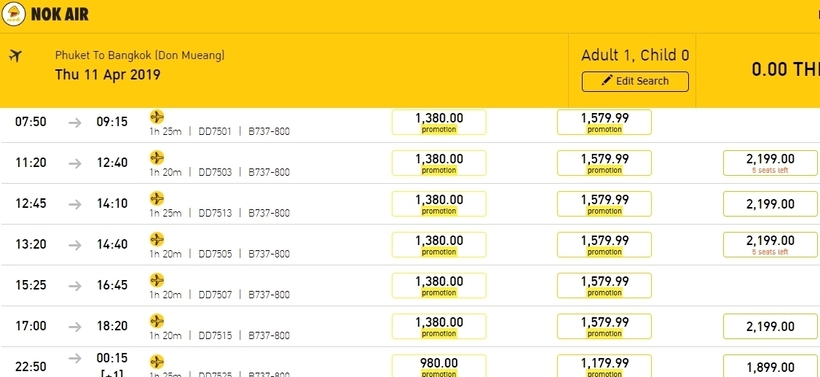Pick 1,899.00 fare for 22:50 flight
Viewport: 820px width, 377px height.
[x=770, y=366]
